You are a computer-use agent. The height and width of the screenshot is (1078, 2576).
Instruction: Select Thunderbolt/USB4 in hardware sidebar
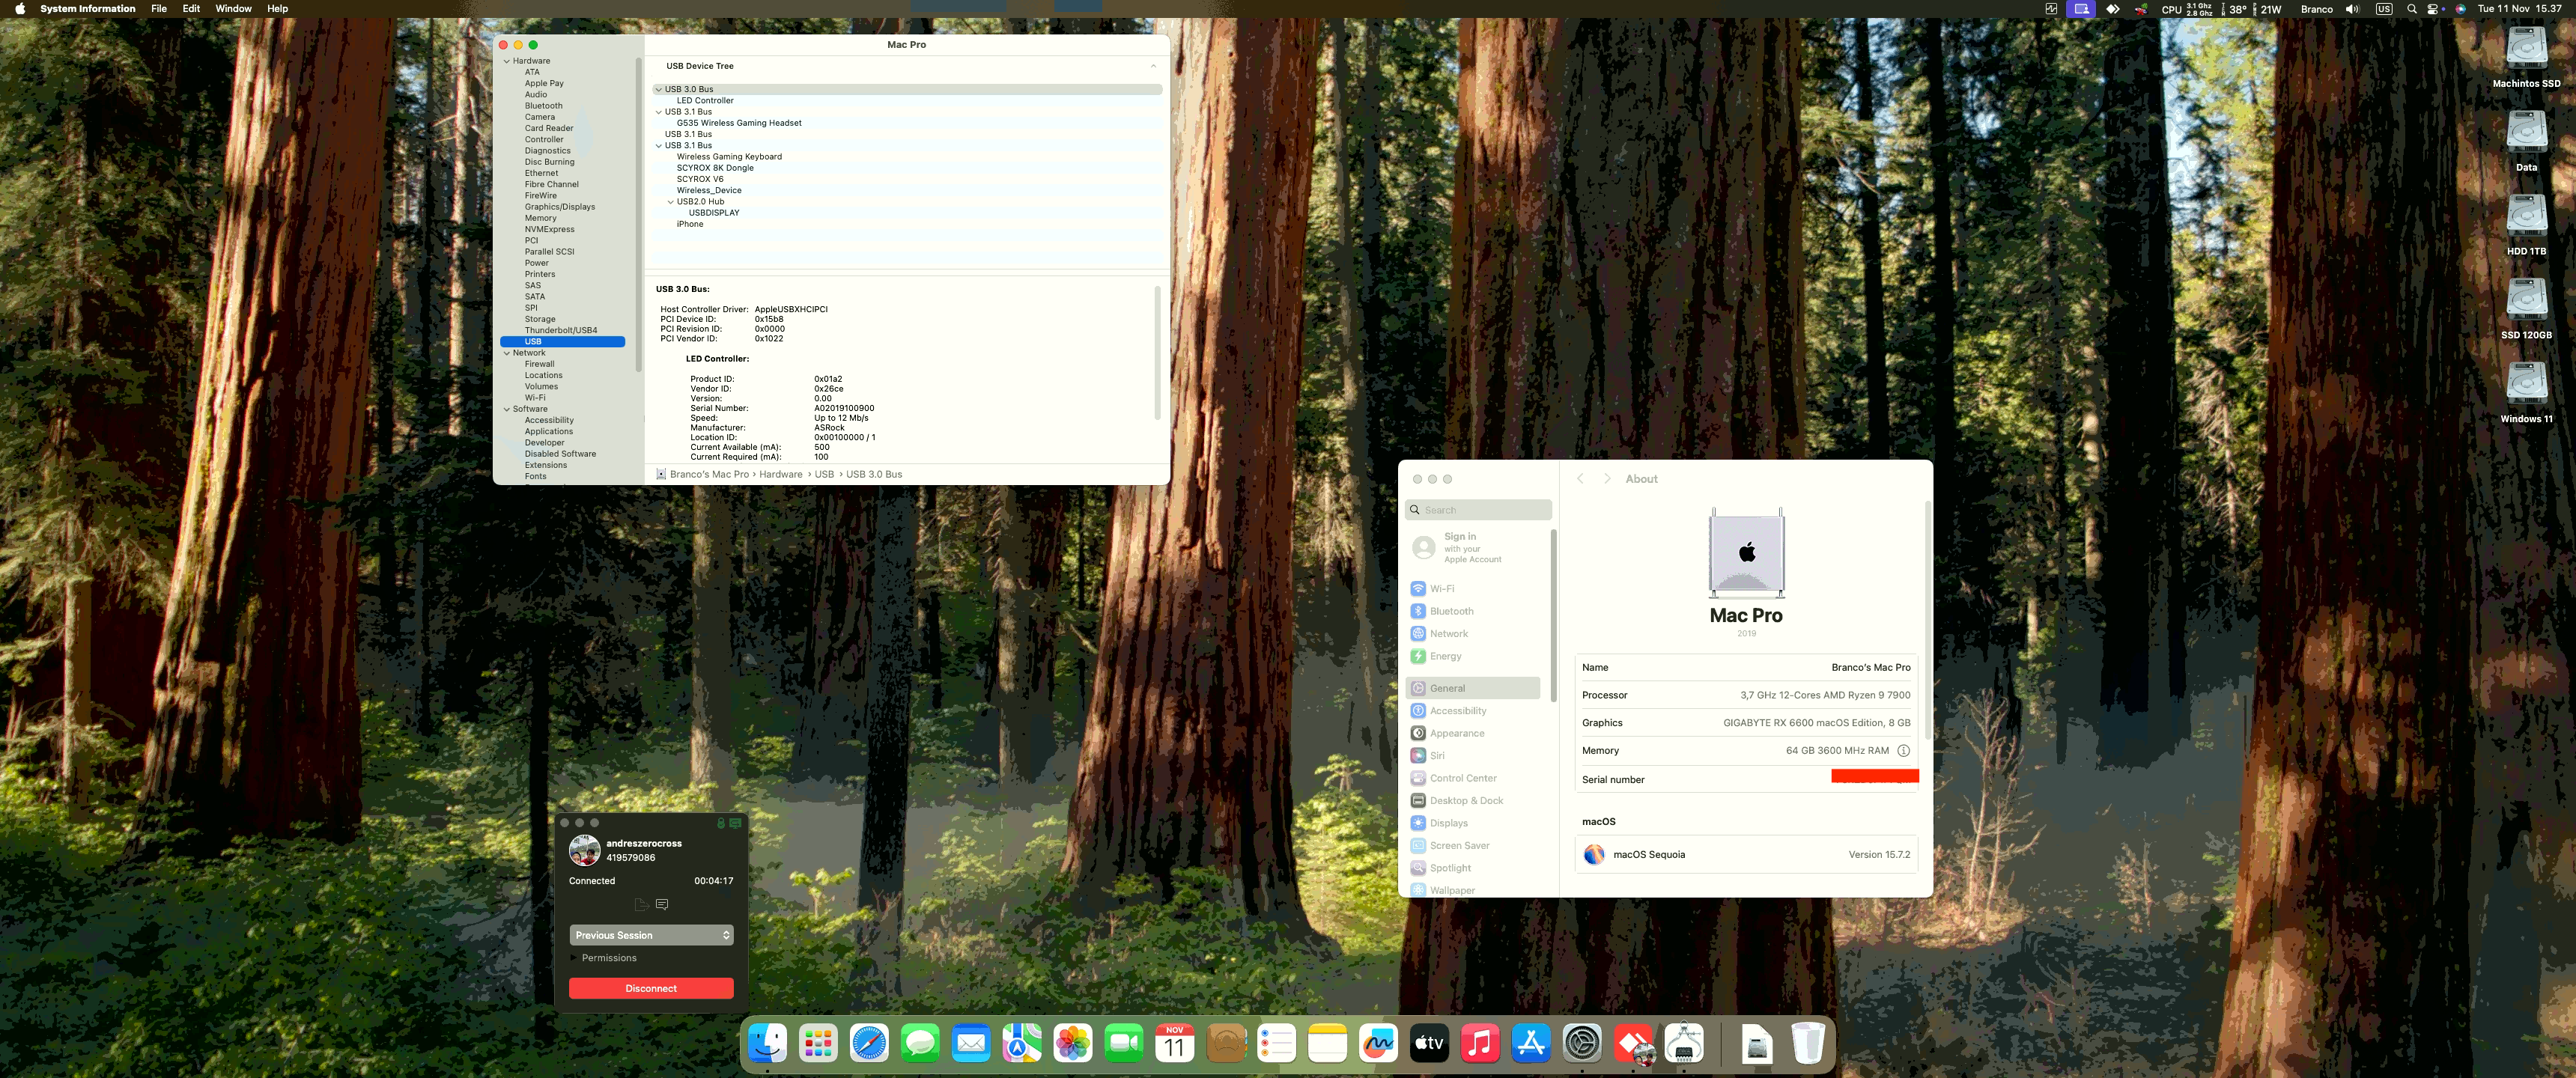tap(561, 330)
